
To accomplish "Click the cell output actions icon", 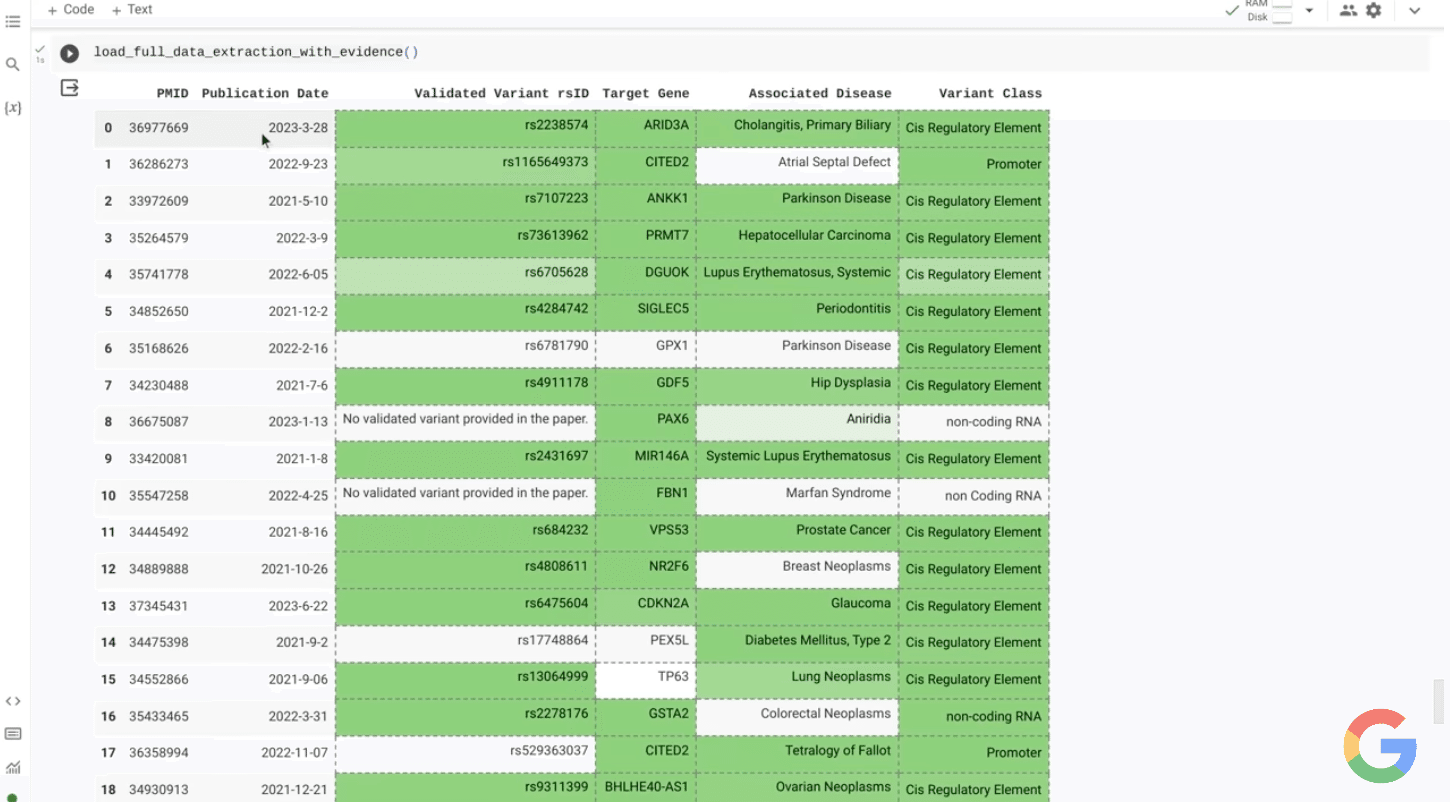I will (x=69, y=88).
